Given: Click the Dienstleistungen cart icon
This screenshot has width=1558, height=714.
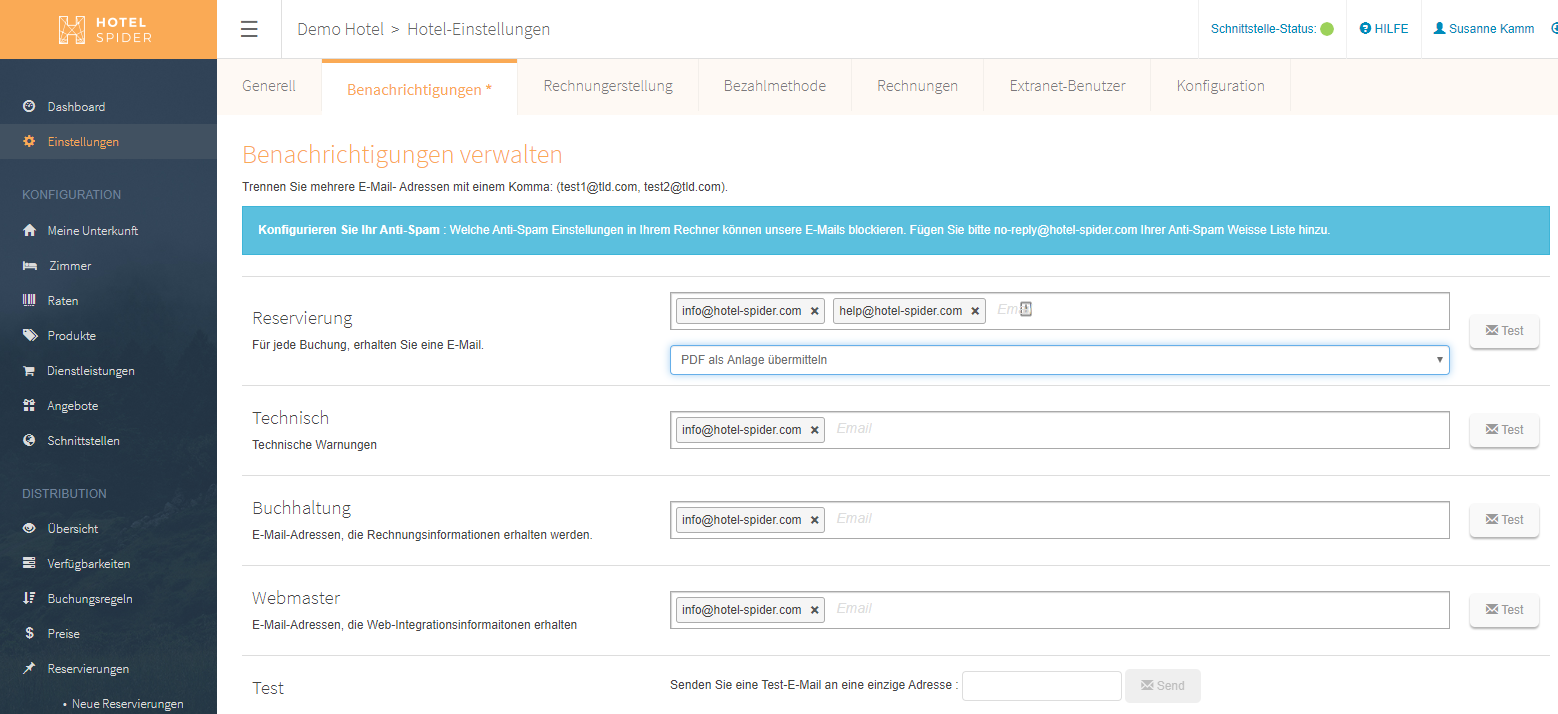Looking at the screenshot, I should coord(29,370).
